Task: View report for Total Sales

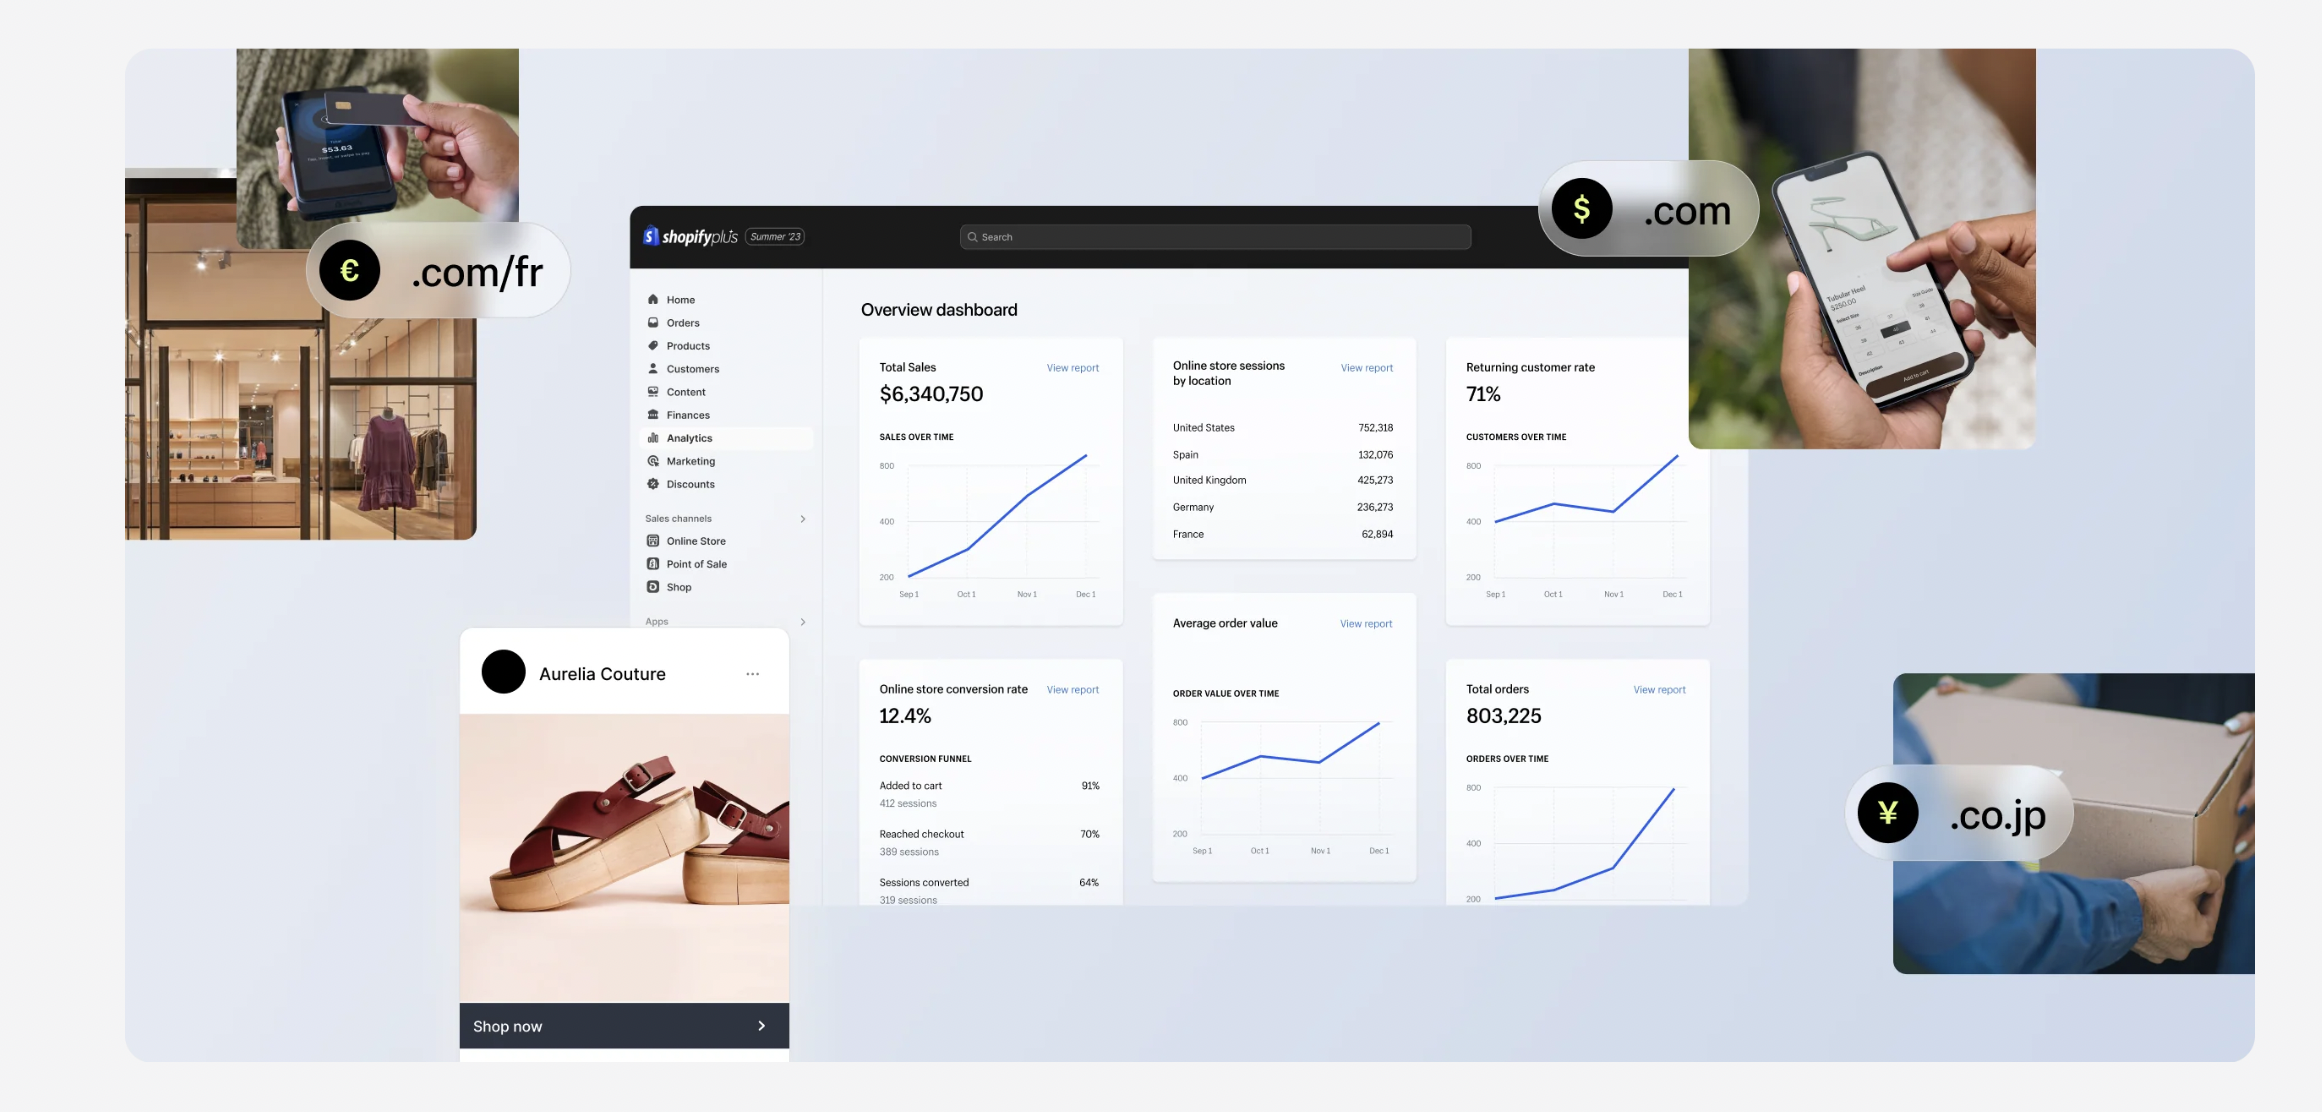Action: [x=1072, y=367]
